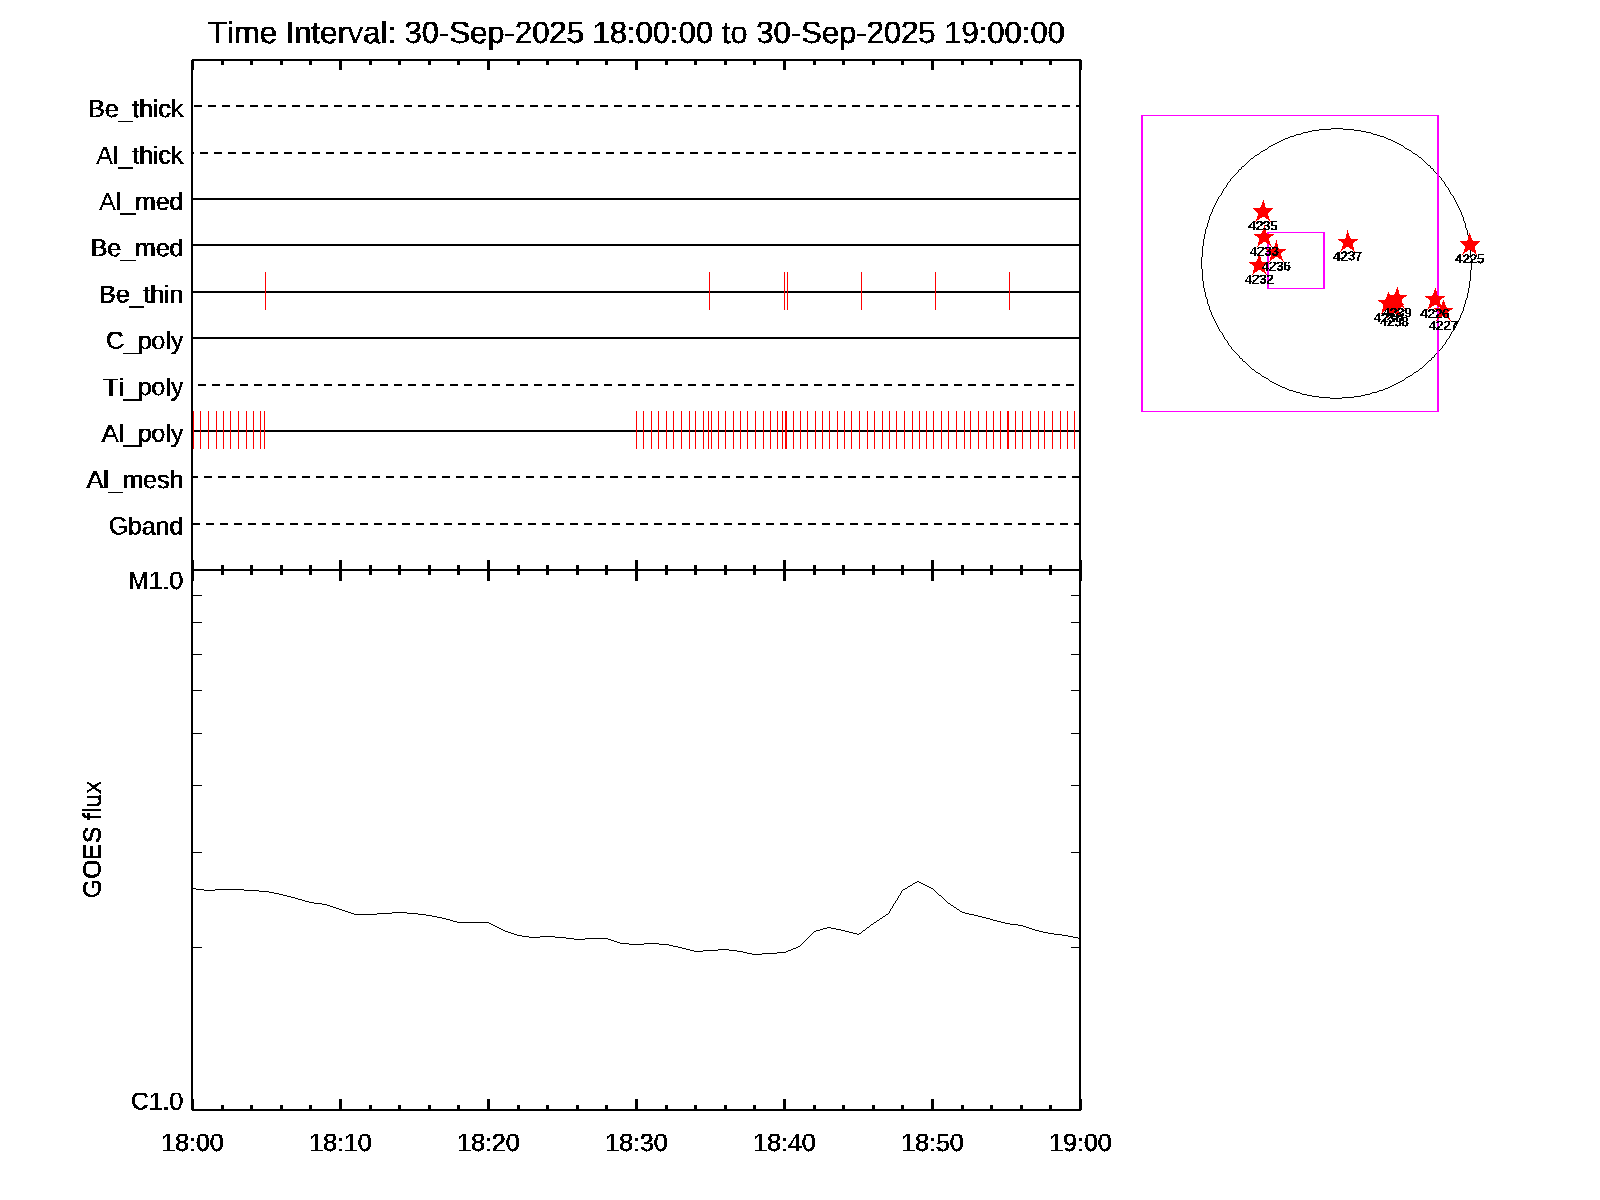1600x1200 pixels.
Task: Click the red star for region 4235
Action: click(1263, 212)
